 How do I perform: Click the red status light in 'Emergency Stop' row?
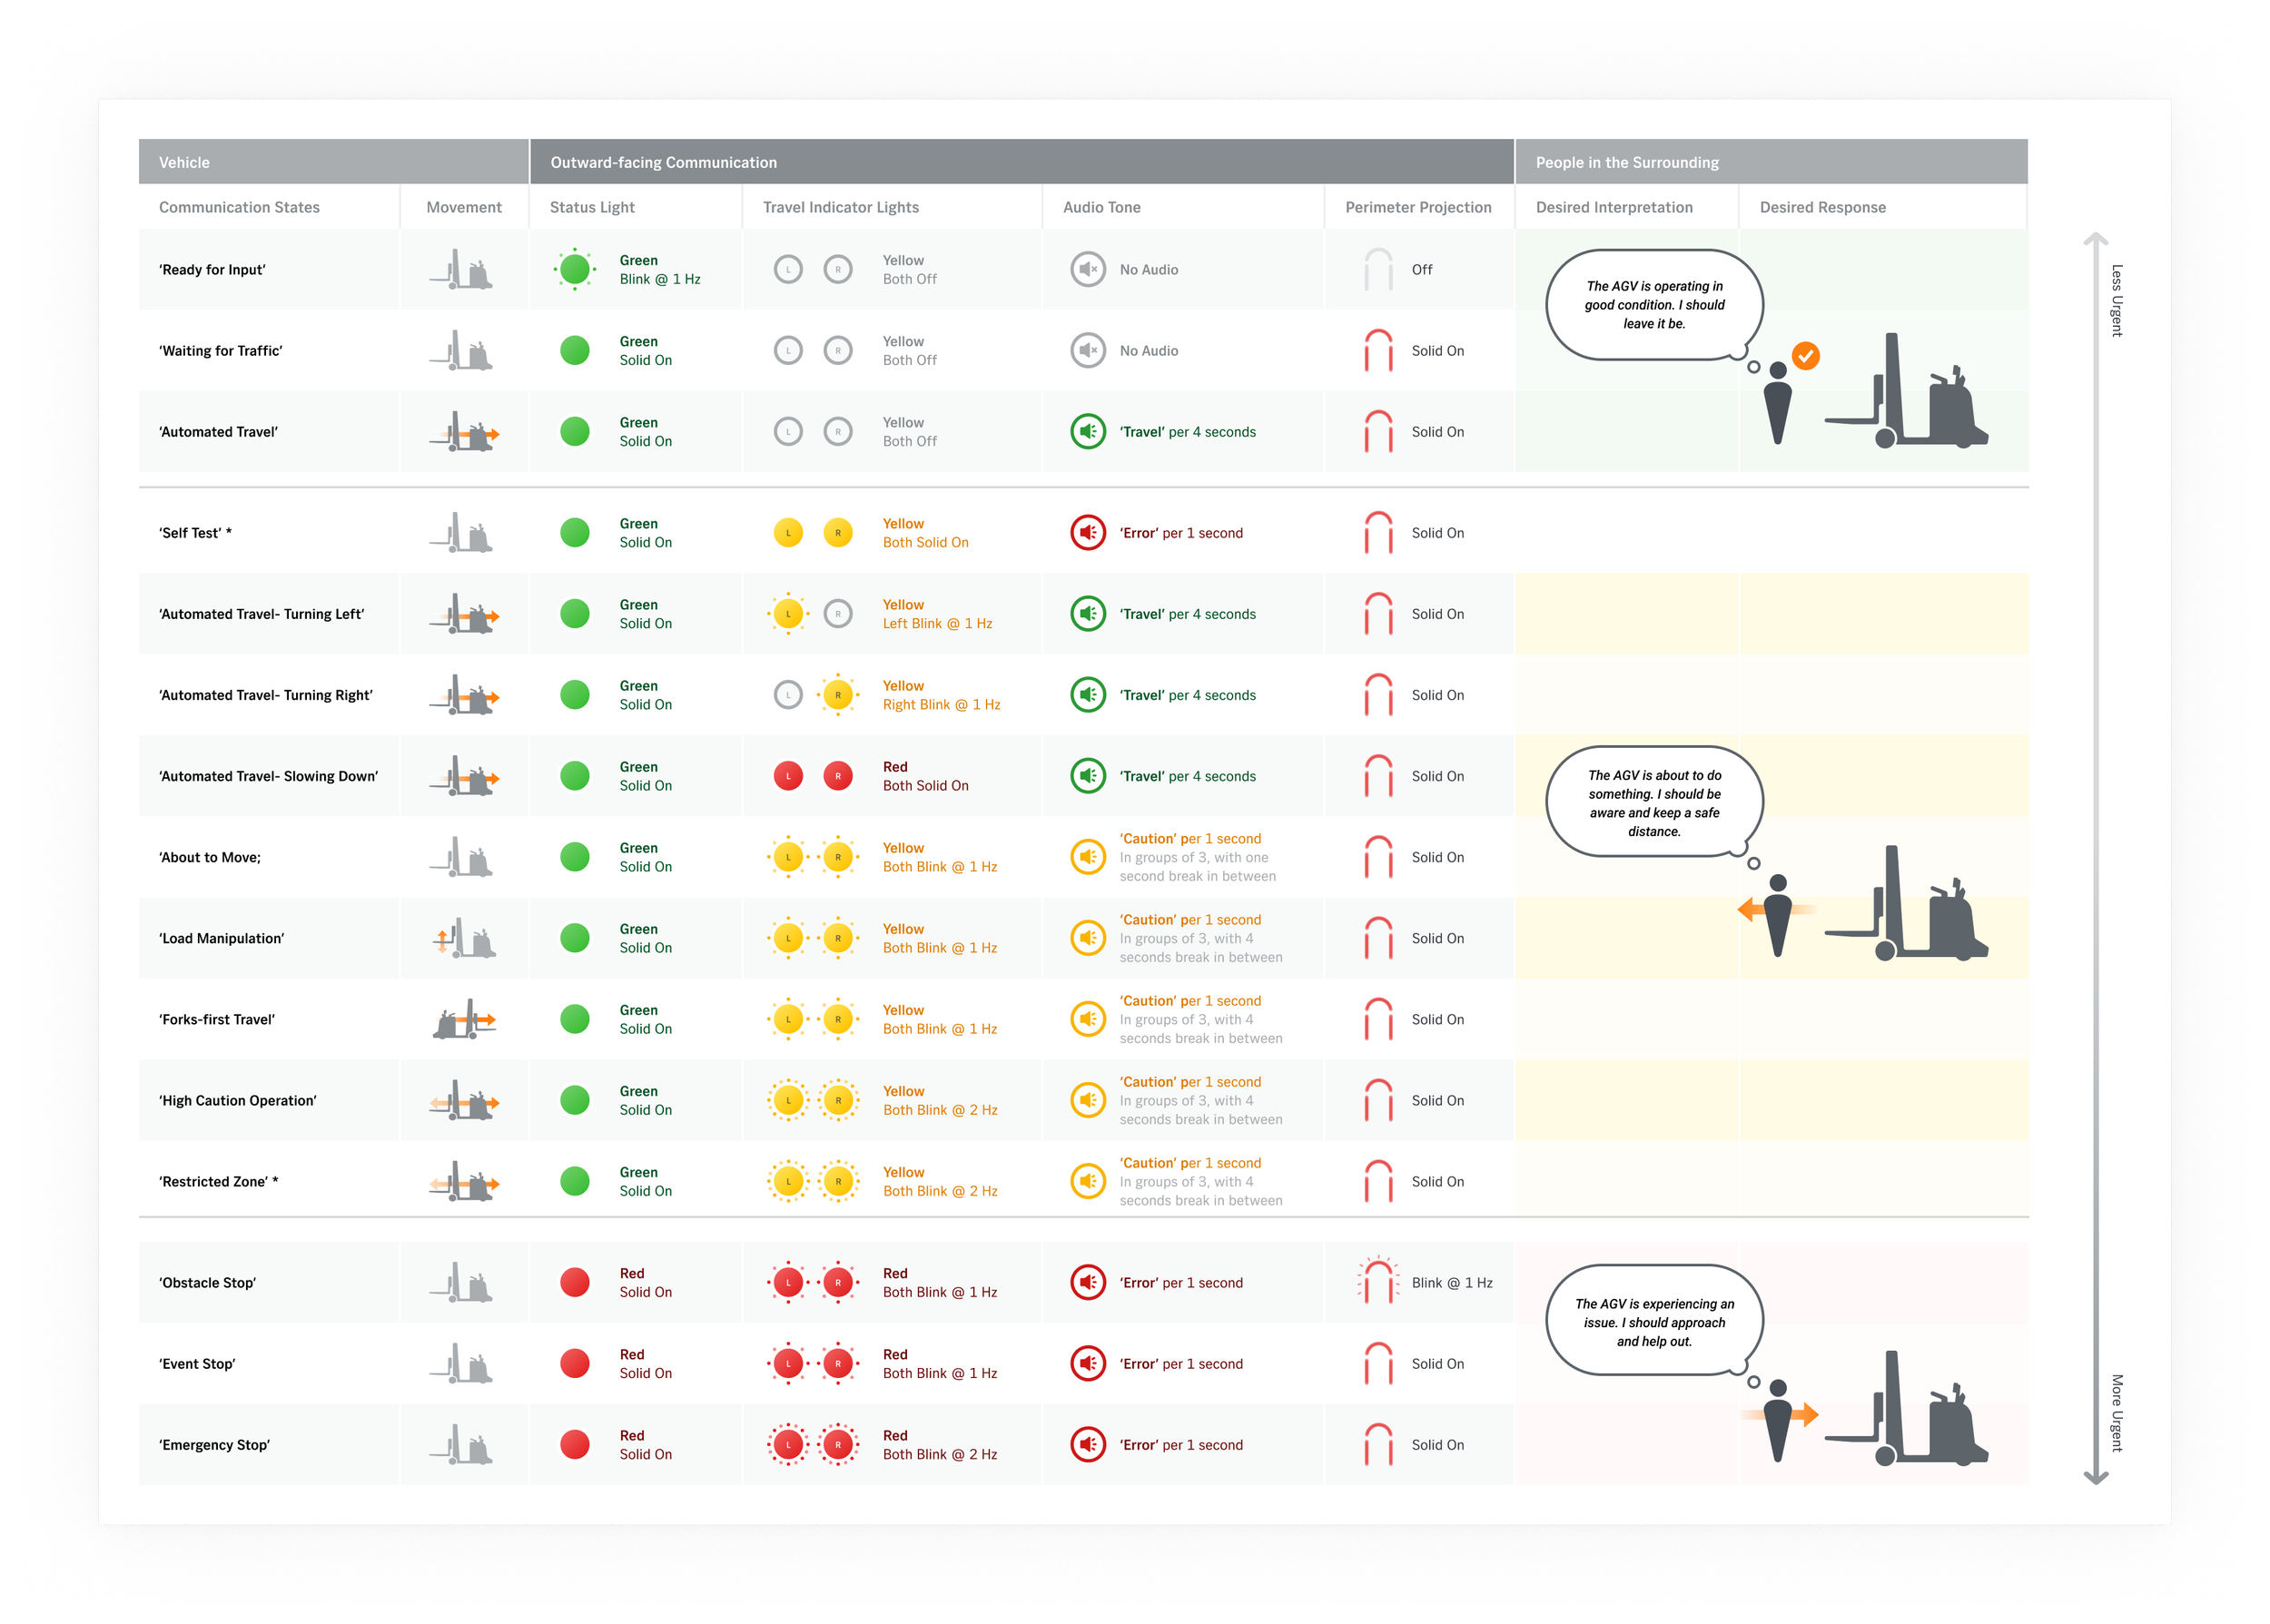(574, 1444)
